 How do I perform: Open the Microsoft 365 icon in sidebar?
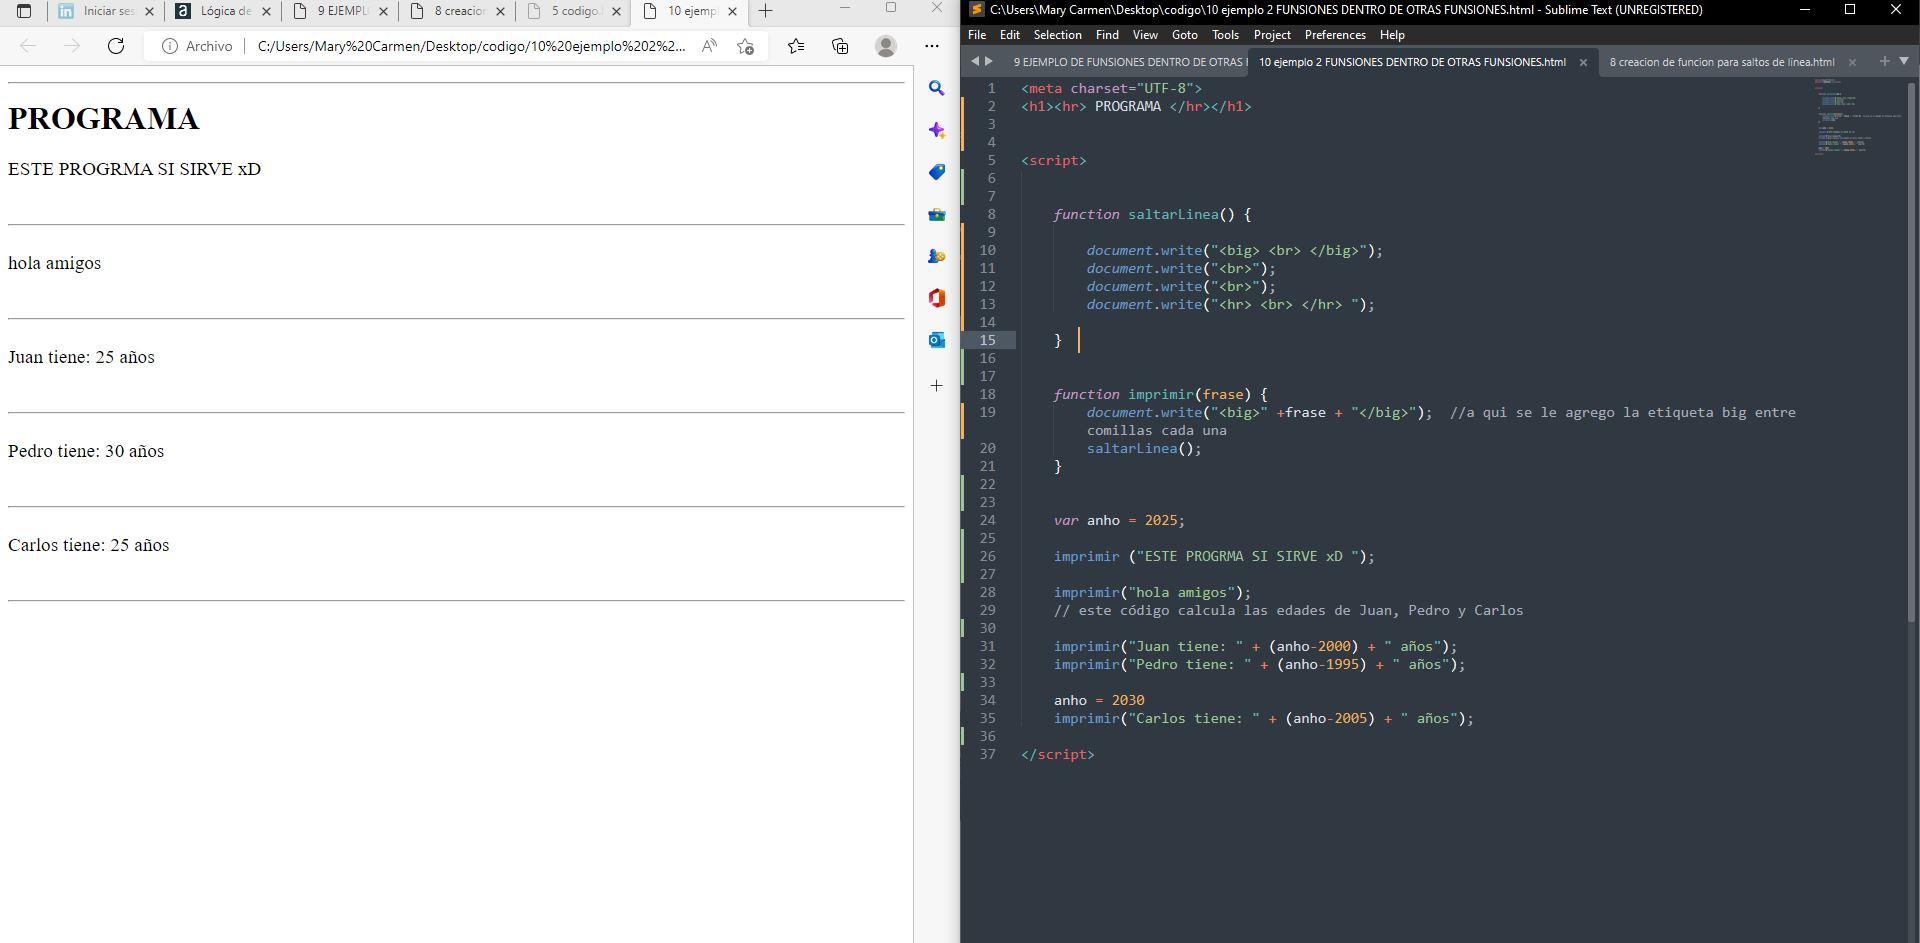(936, 298)
